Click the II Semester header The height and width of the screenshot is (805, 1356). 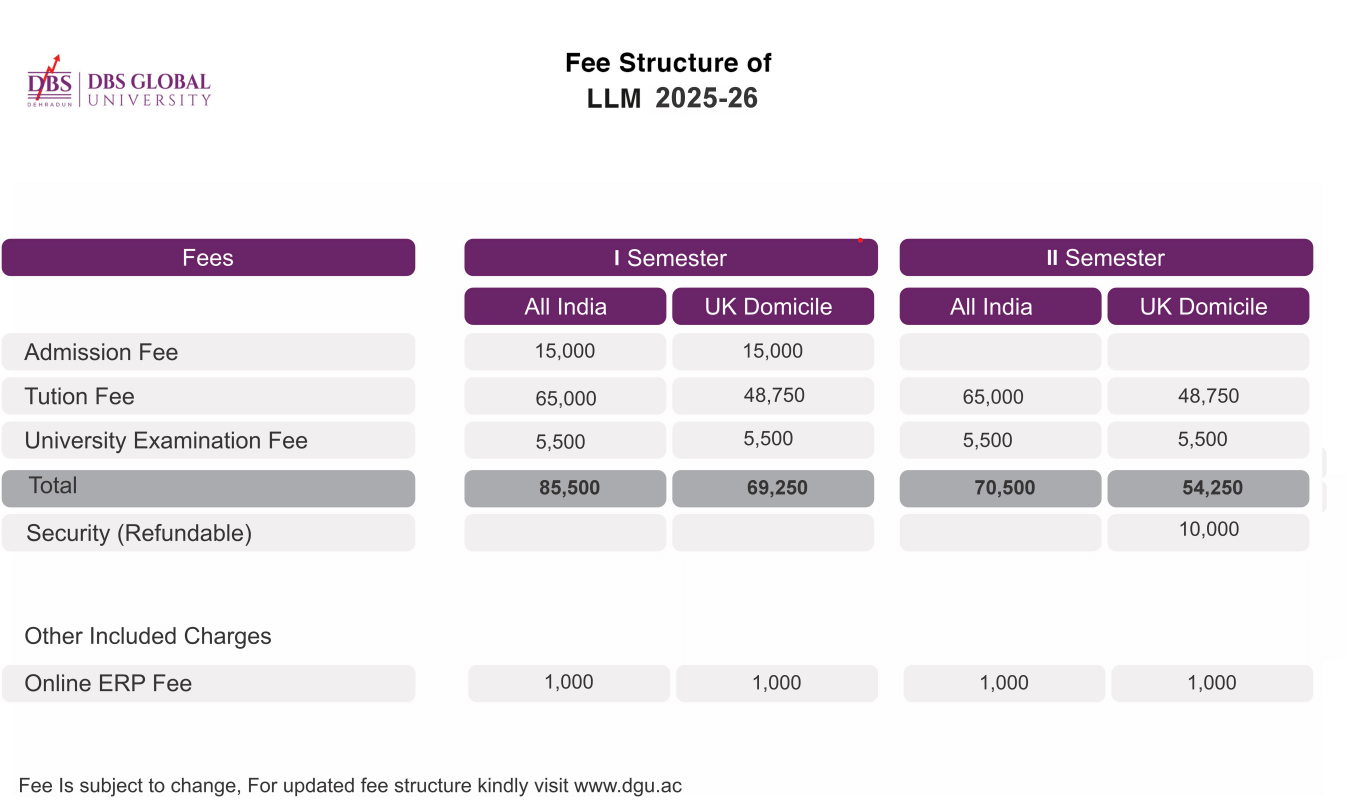(x=1105, y=258)
